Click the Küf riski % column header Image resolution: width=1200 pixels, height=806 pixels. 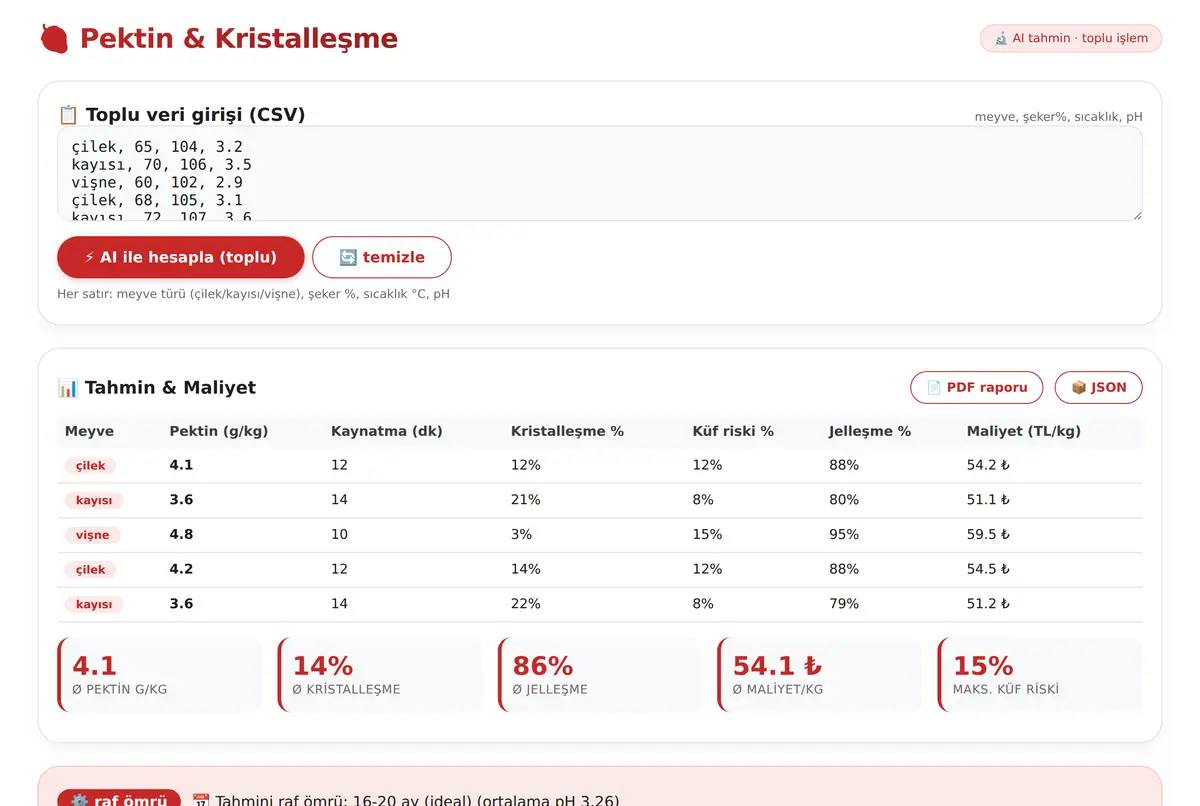pos(733,431)
